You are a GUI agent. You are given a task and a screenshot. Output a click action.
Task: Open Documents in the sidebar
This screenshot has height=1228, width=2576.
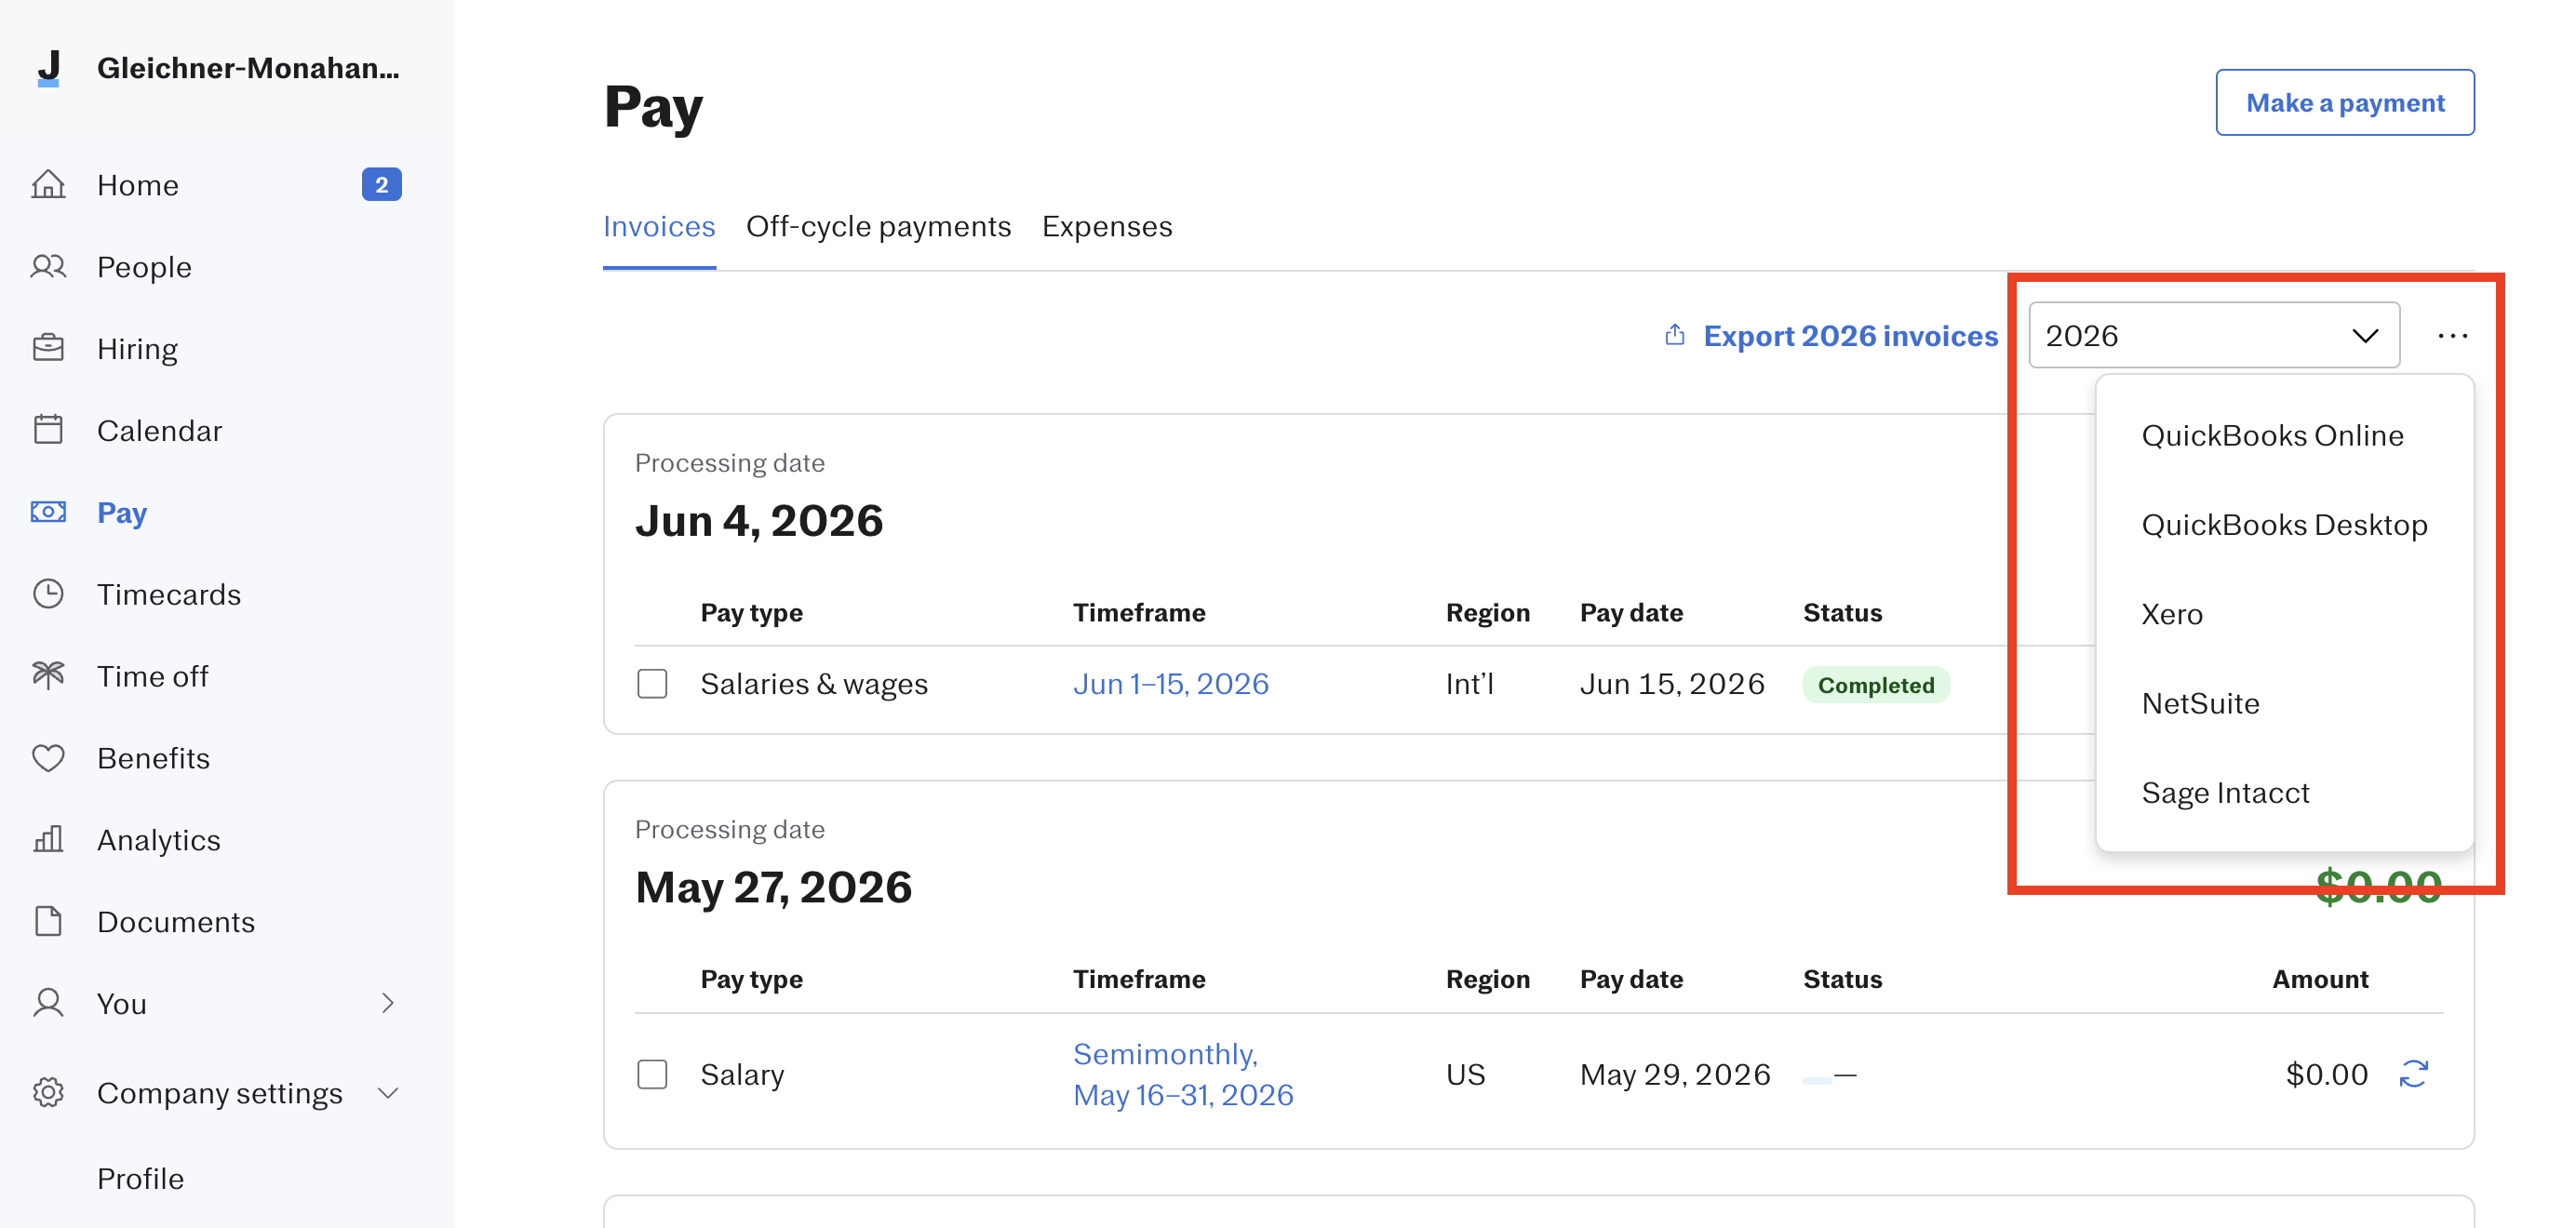pos(176,922)
